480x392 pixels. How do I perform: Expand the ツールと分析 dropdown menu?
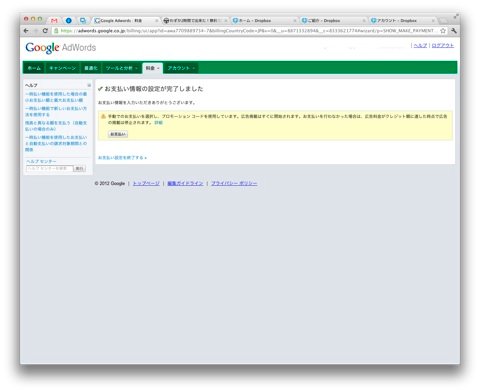pos(121,68)
